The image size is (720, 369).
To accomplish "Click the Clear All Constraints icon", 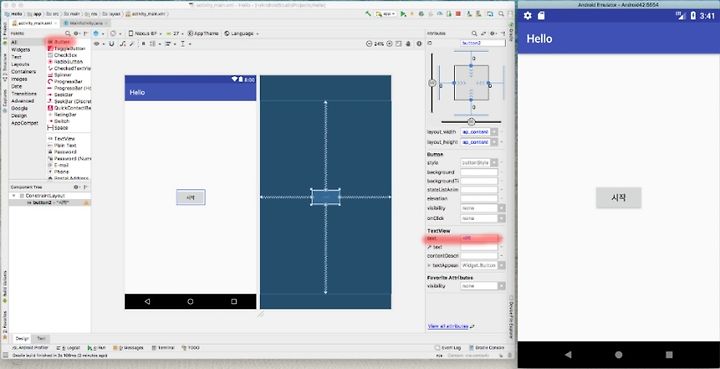I will click(x=123, y=44).
